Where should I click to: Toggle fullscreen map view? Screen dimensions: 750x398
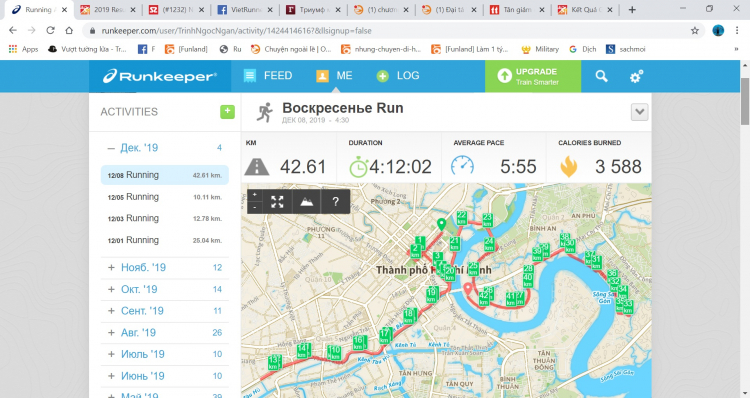coord(277,201)
